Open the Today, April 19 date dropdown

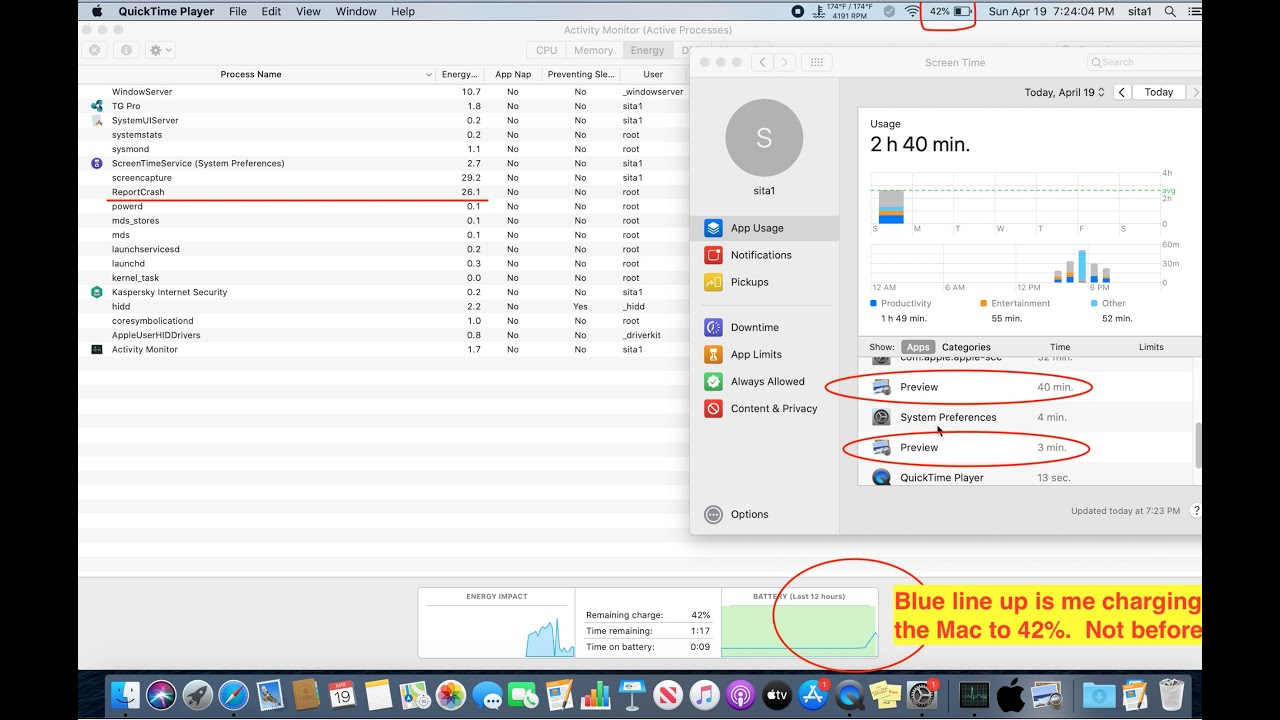pyautogui.click(x=1065, y=92)
